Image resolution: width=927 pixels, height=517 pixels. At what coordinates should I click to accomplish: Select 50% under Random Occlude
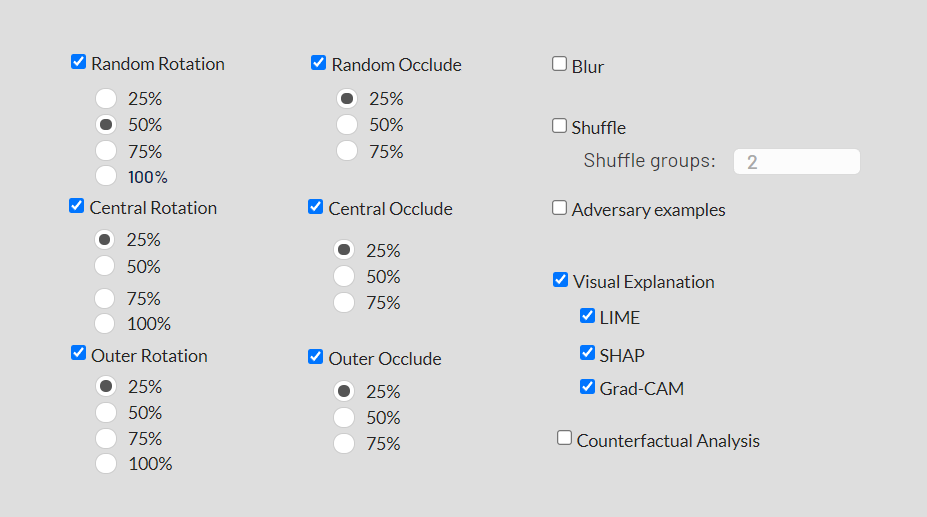346,125
